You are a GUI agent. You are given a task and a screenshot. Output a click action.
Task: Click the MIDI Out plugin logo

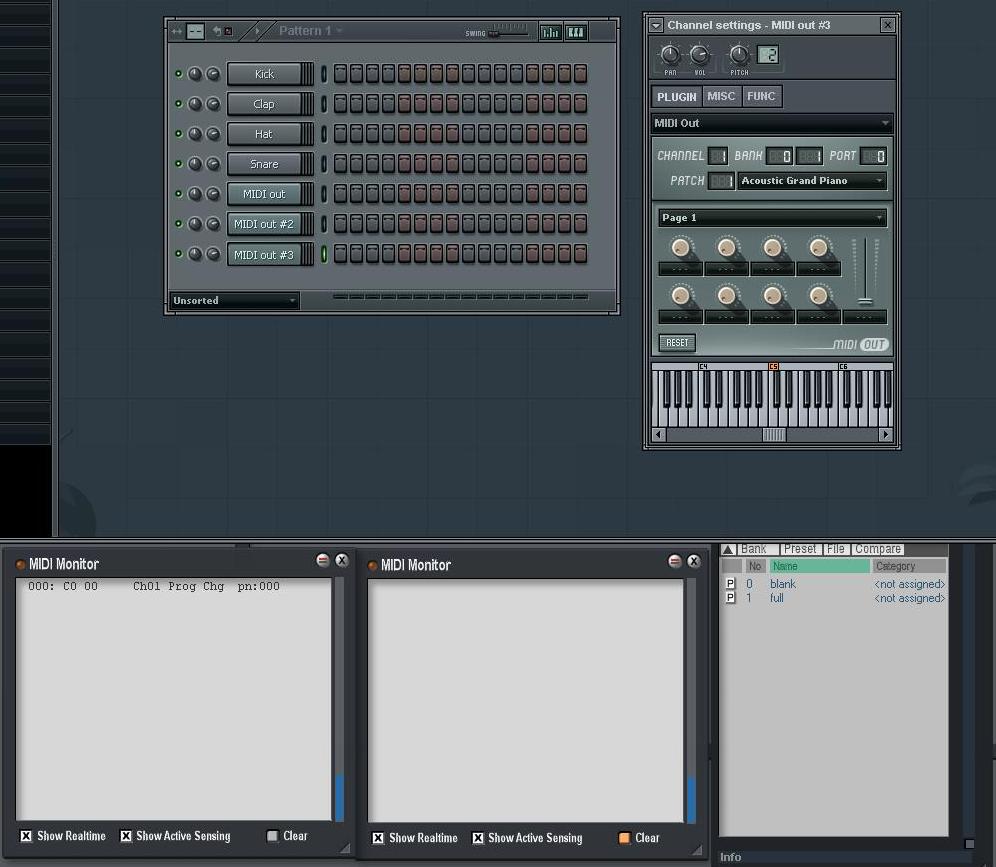[861, 344]
